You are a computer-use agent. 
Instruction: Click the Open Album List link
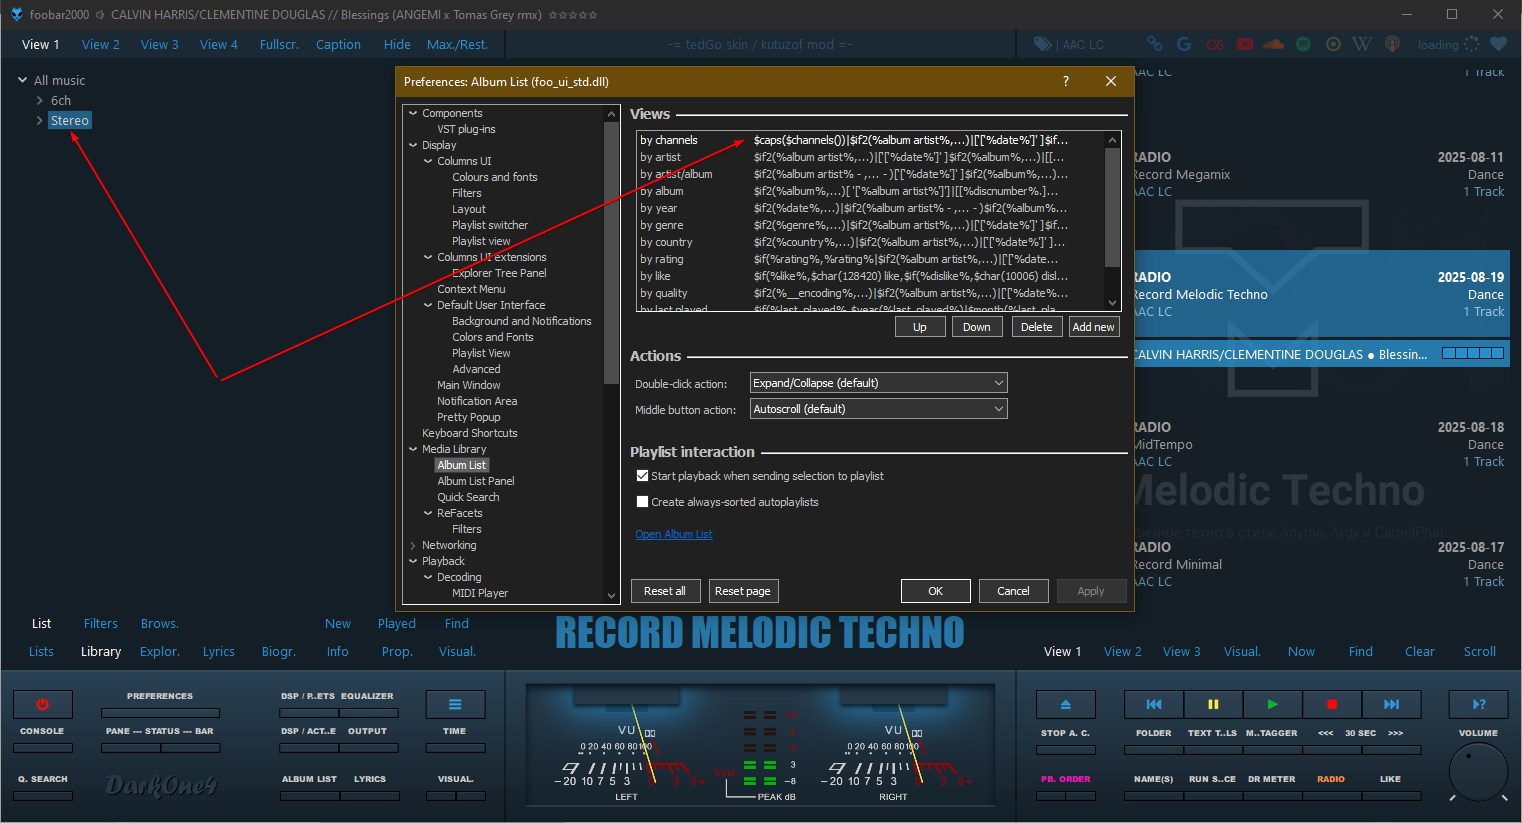674,534
